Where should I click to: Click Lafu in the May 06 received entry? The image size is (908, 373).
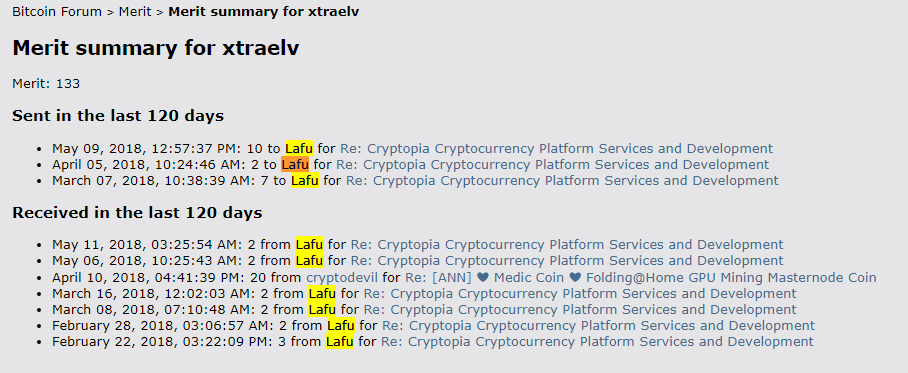pyautogui.click(x=309, y=261)
